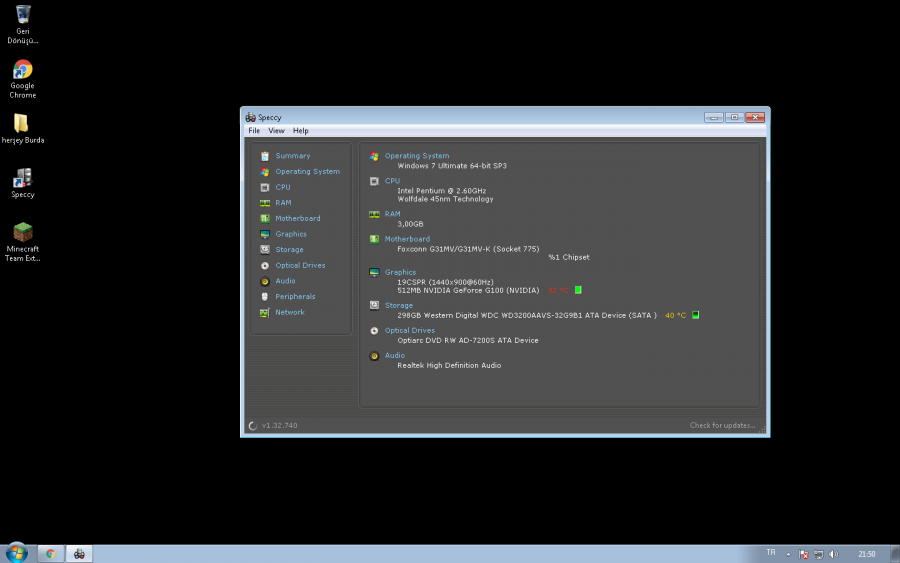
Task: Click the sidebar Motherboard icon
Action: point(265,219)
